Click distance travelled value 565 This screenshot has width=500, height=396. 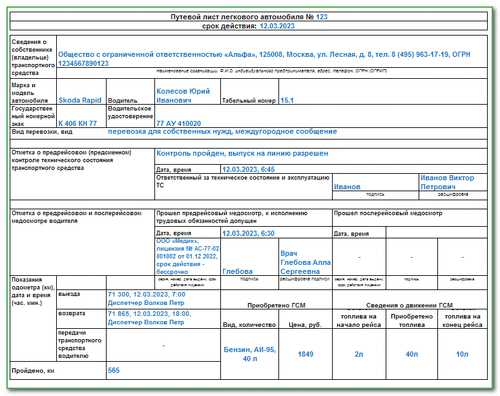pyautogui.click(x=114, y=370)
